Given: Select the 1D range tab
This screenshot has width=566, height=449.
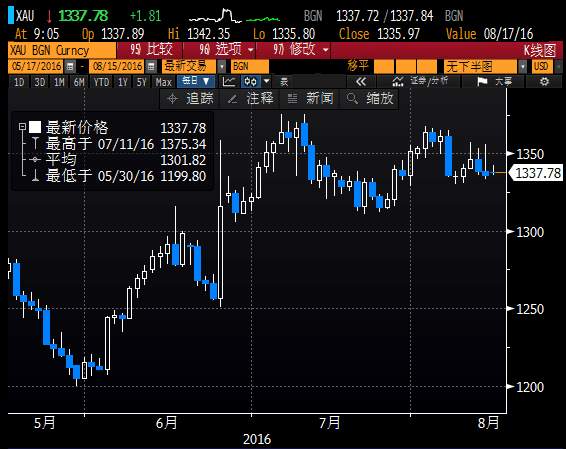Looking at the screenshot, I should (x=19, y=82).
